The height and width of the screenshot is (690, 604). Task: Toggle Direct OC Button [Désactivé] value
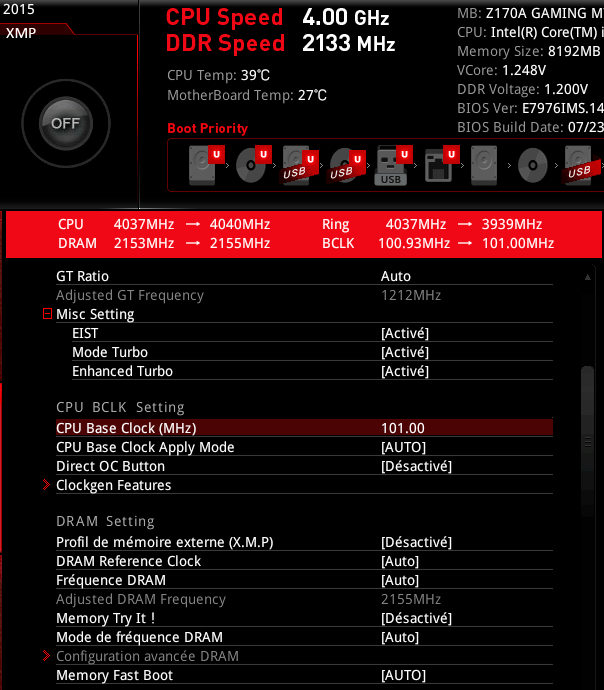pos(416,466)
